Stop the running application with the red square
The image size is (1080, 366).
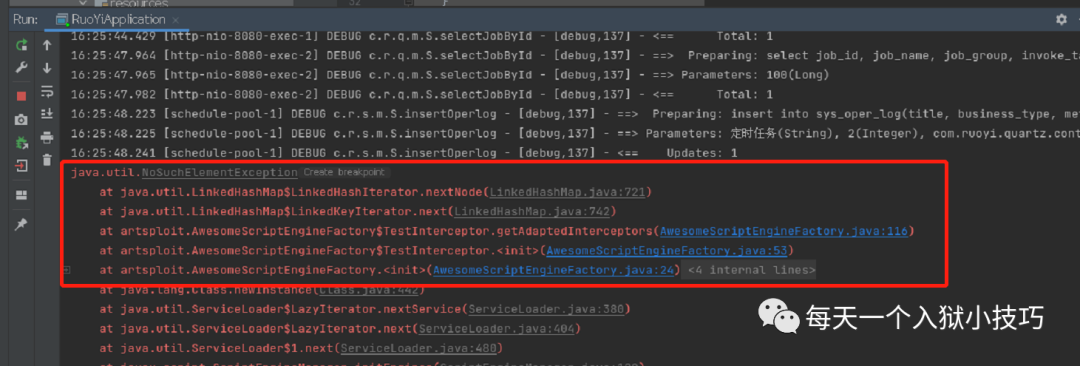coord(21,96)
